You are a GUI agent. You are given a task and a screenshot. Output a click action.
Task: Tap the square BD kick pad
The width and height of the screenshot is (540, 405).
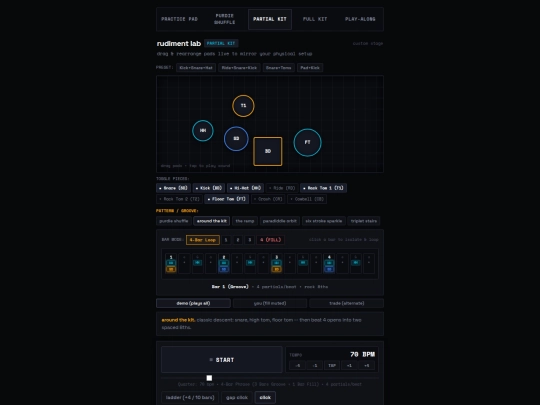268,151
